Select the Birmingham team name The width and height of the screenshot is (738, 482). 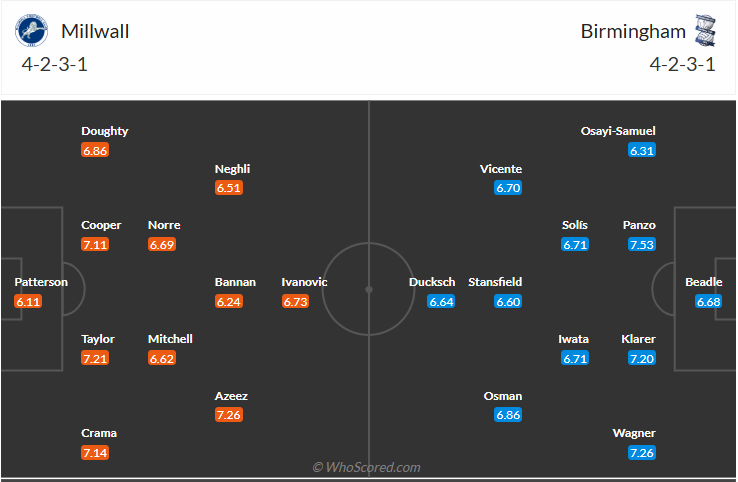[634, 31]
